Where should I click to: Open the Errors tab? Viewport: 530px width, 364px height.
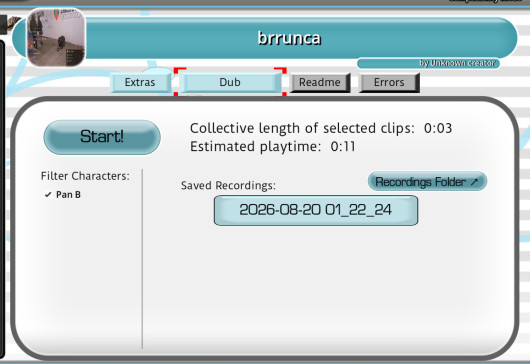click(x=389, y=82)
